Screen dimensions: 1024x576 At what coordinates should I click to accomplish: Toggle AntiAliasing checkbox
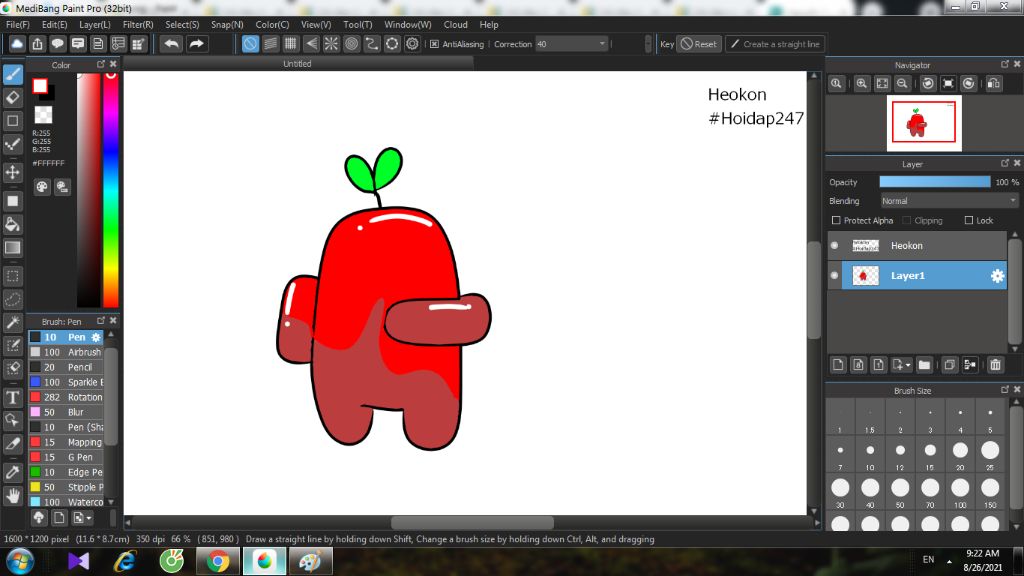click(434, 44)
